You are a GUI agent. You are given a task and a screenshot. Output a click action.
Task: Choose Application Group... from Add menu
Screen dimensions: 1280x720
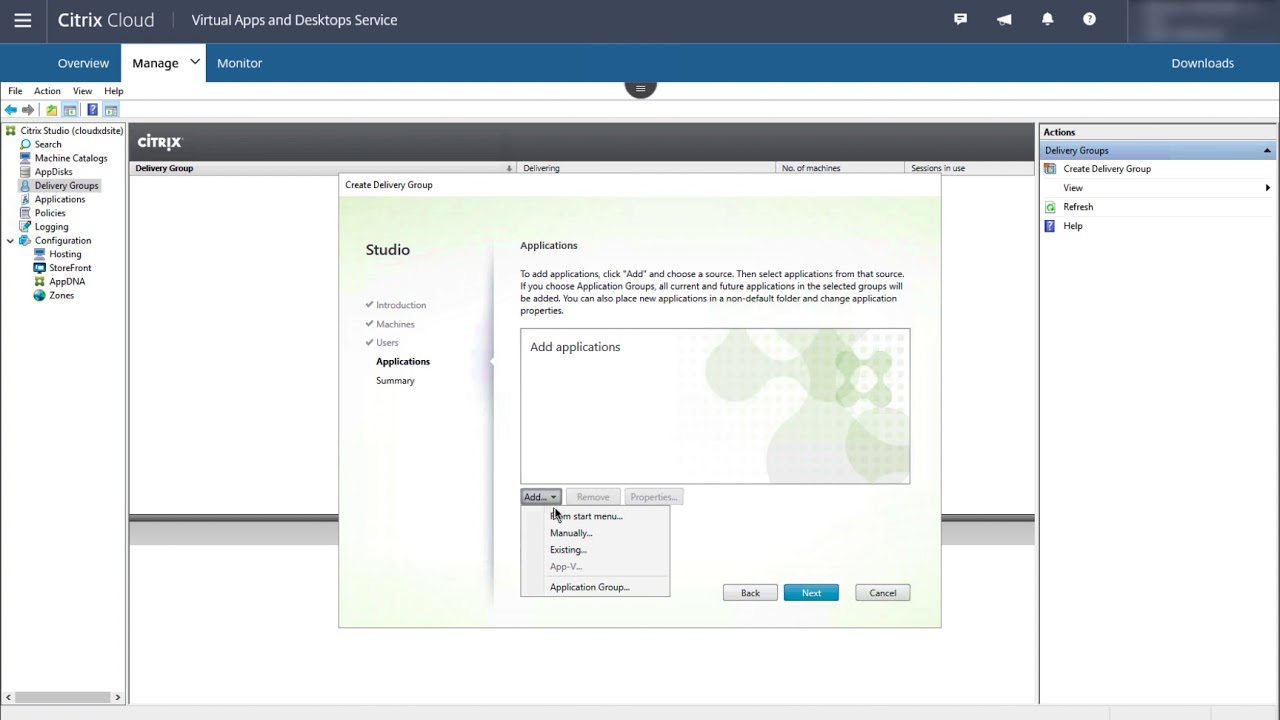click(x=595, y=587)
